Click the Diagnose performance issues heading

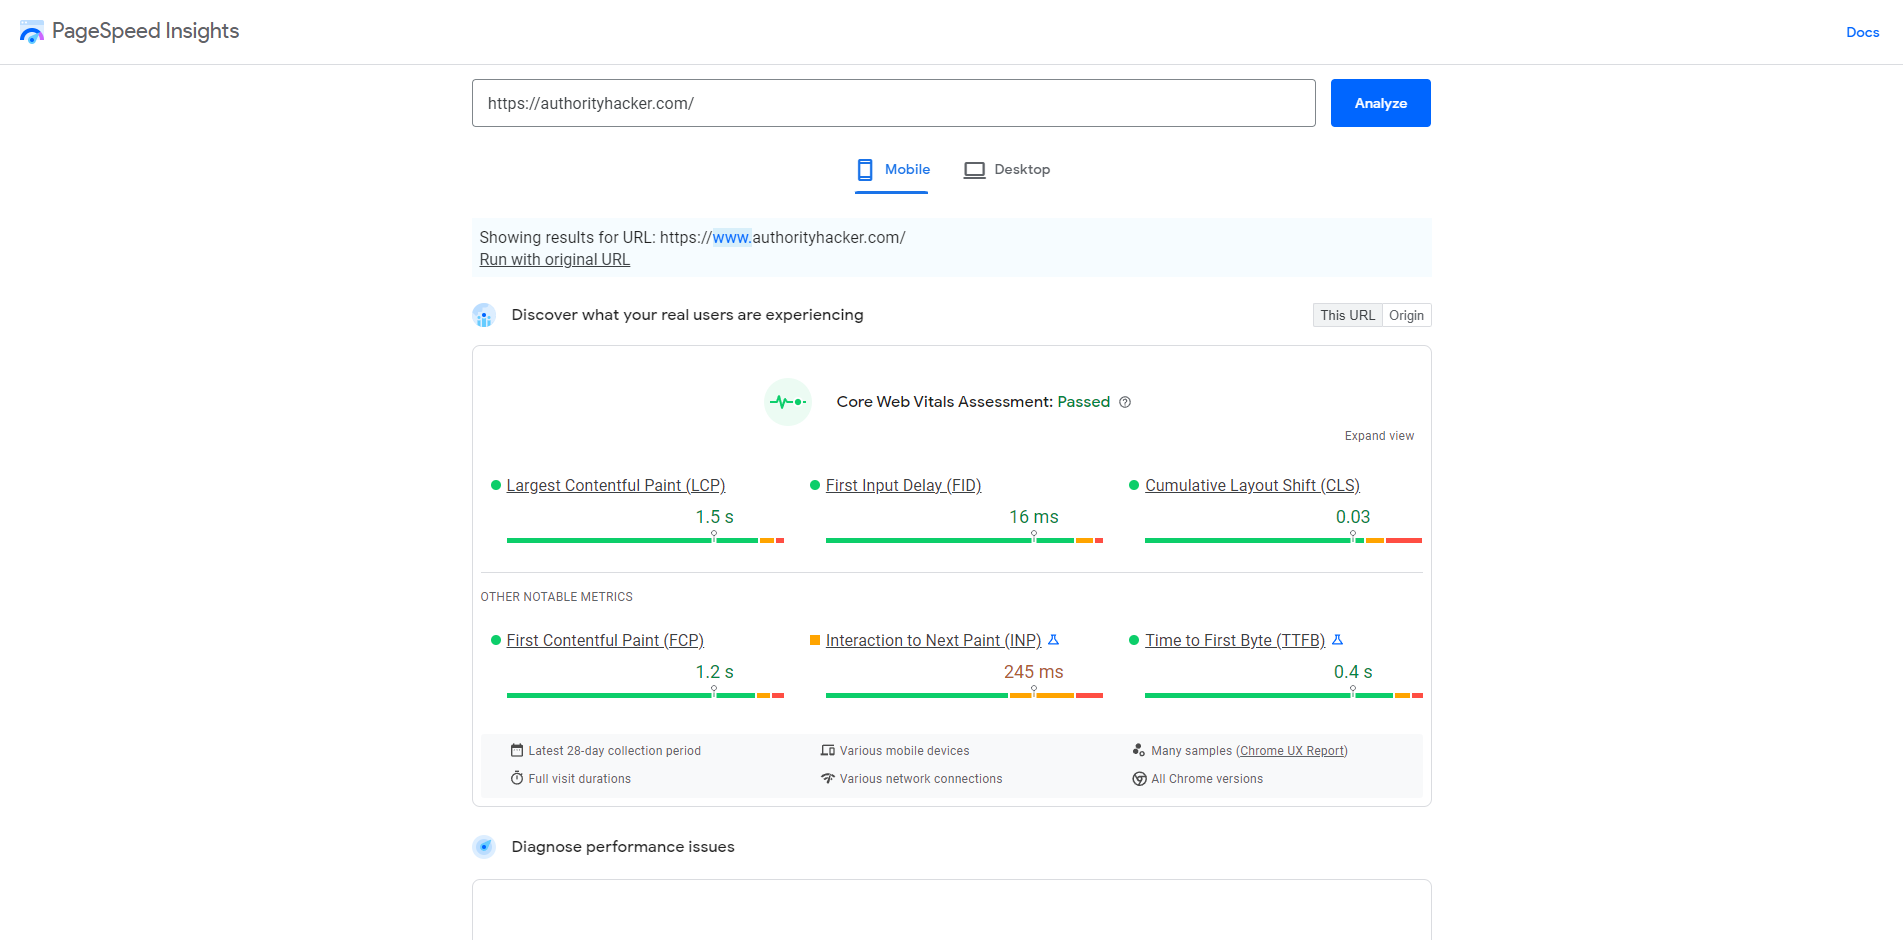tap(623, 847)
